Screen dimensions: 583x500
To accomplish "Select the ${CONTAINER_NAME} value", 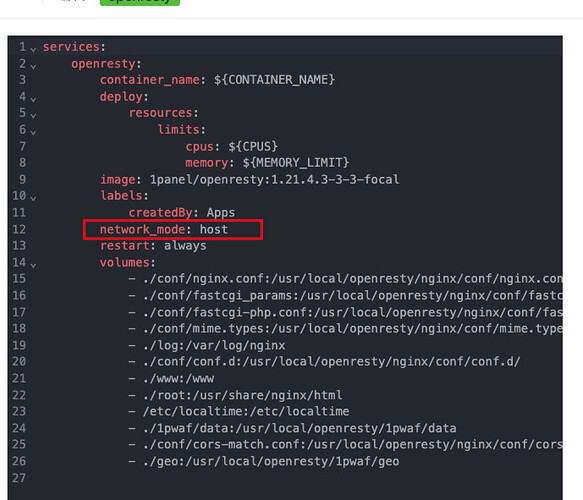I will [274, 80].
